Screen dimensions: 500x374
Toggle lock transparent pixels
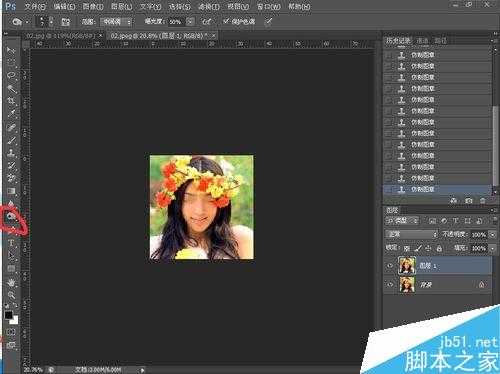point(407,248)
